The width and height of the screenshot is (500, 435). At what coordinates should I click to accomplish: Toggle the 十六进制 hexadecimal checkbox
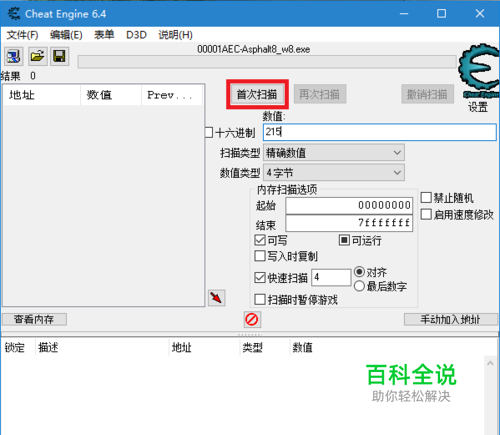click(209, 132)
